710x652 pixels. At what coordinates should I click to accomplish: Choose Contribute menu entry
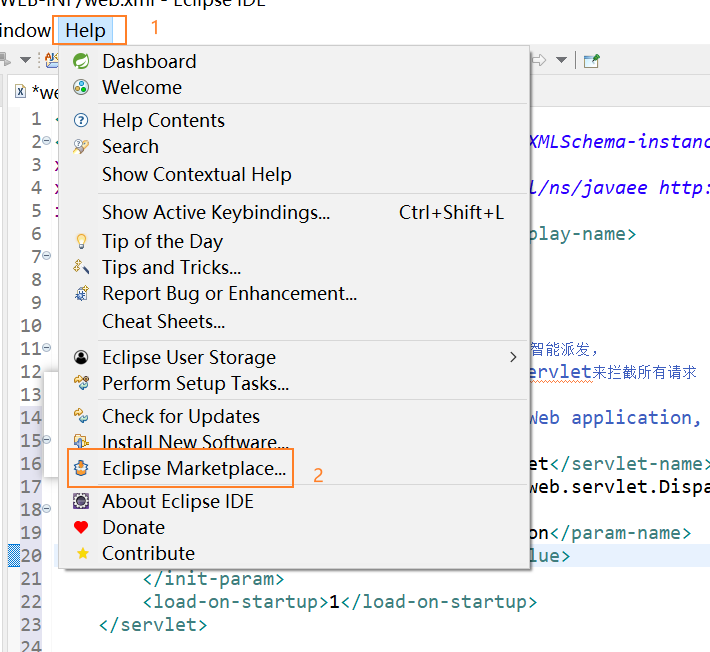[294, 553]
